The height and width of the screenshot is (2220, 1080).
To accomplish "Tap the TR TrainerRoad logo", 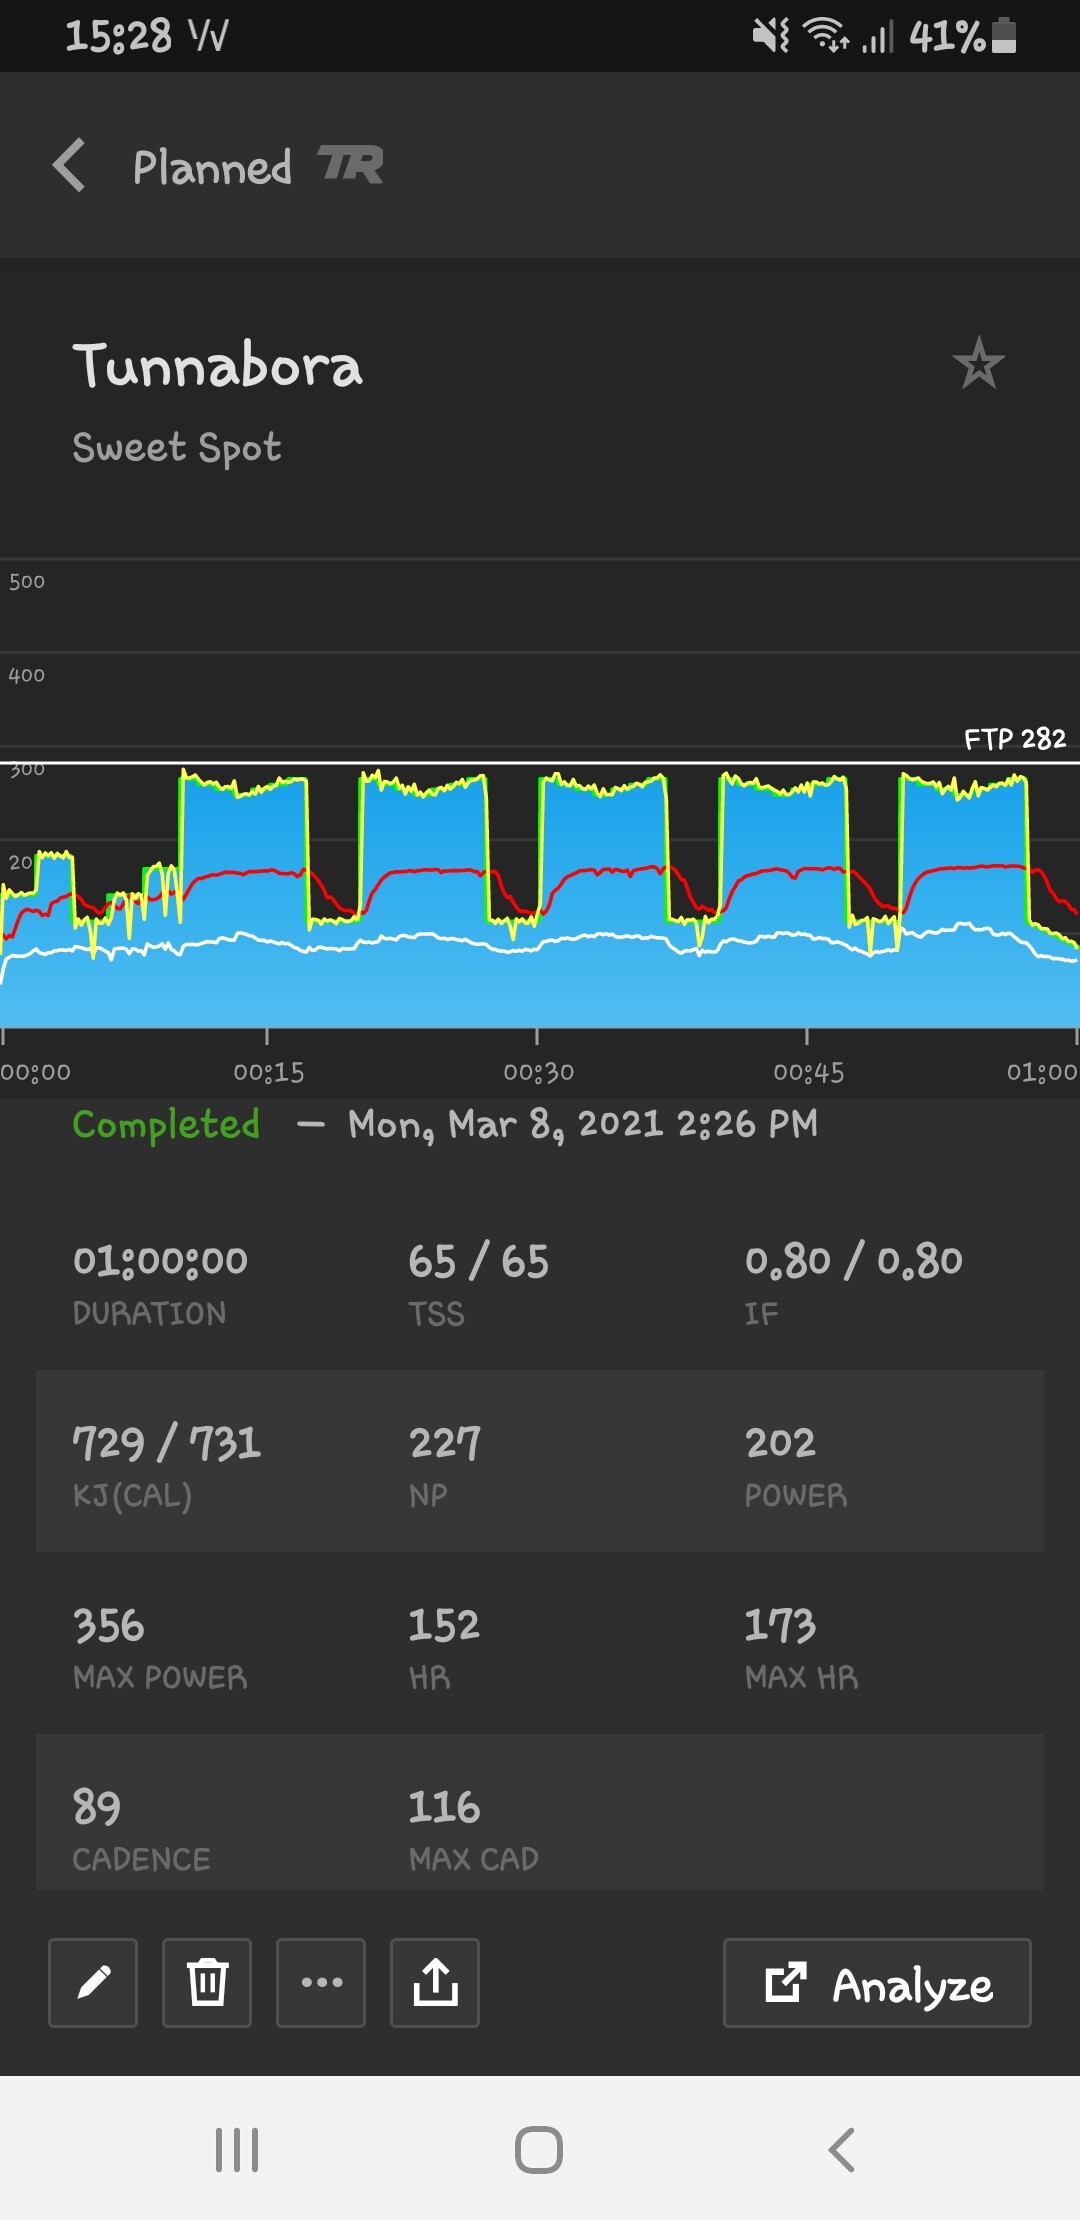I will tap(350, 165).
